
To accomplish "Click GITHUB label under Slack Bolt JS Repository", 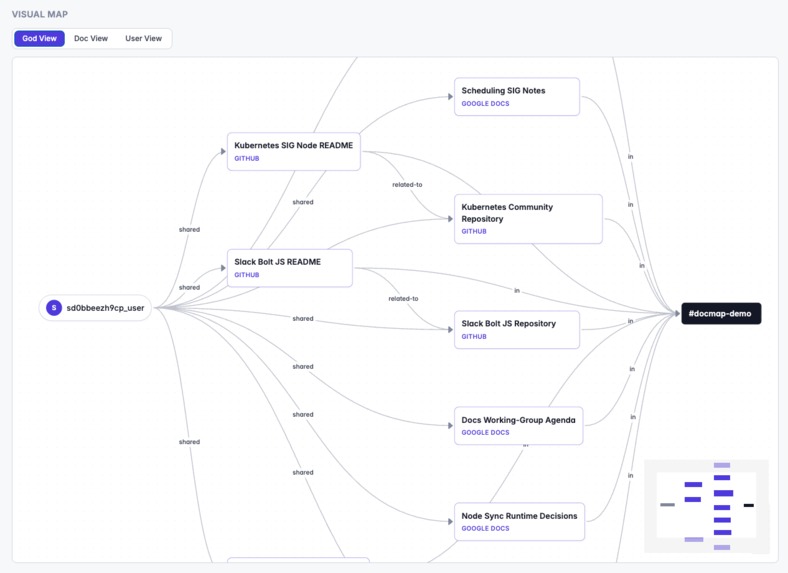I will pos(474,336).
